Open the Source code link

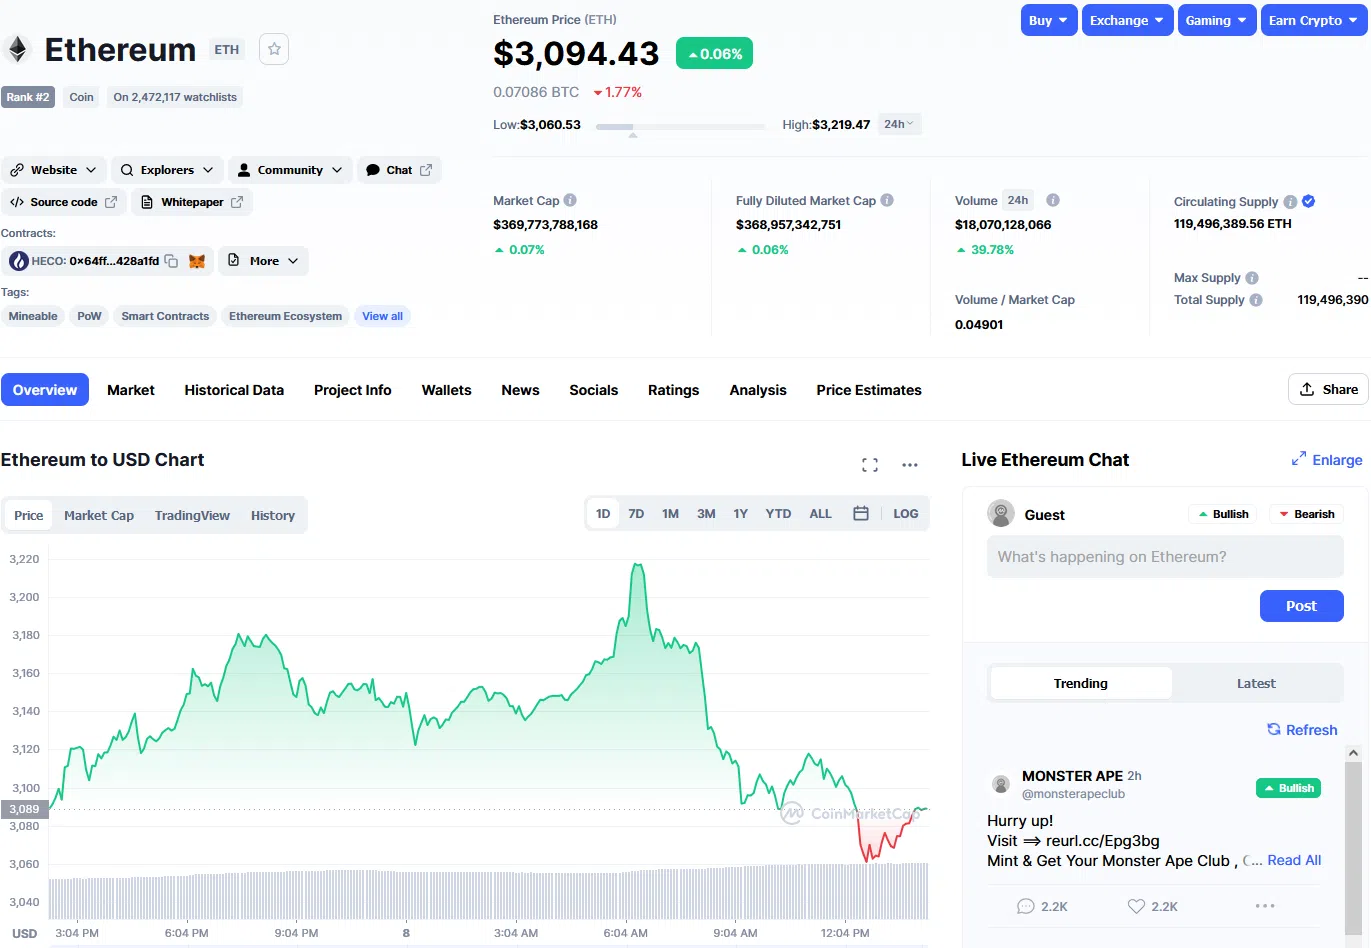click(x=64, y=202)
